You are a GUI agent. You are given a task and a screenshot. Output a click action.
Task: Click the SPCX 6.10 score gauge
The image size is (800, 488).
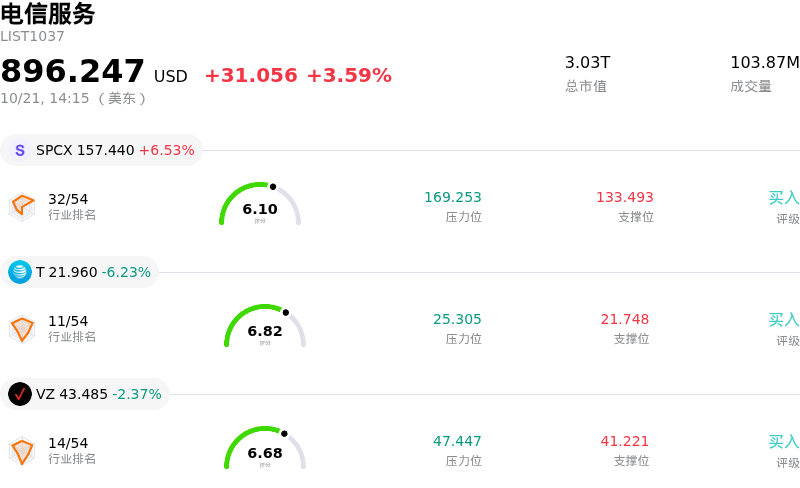pyautogui.click(x=260, y=204)
